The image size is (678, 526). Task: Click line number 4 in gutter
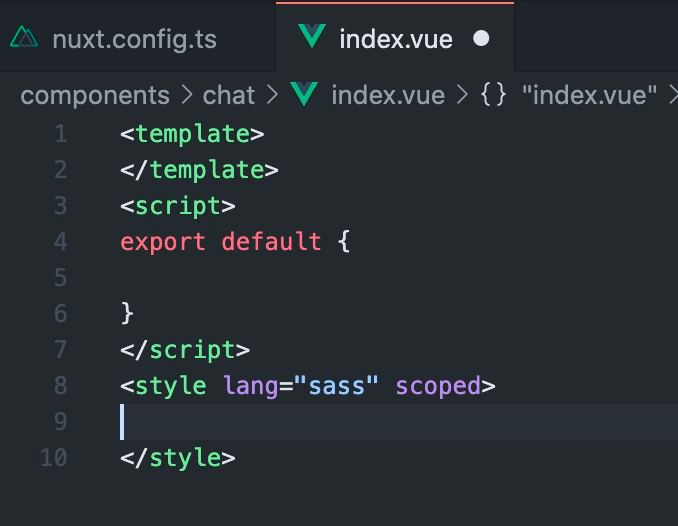tap(61, 241)
